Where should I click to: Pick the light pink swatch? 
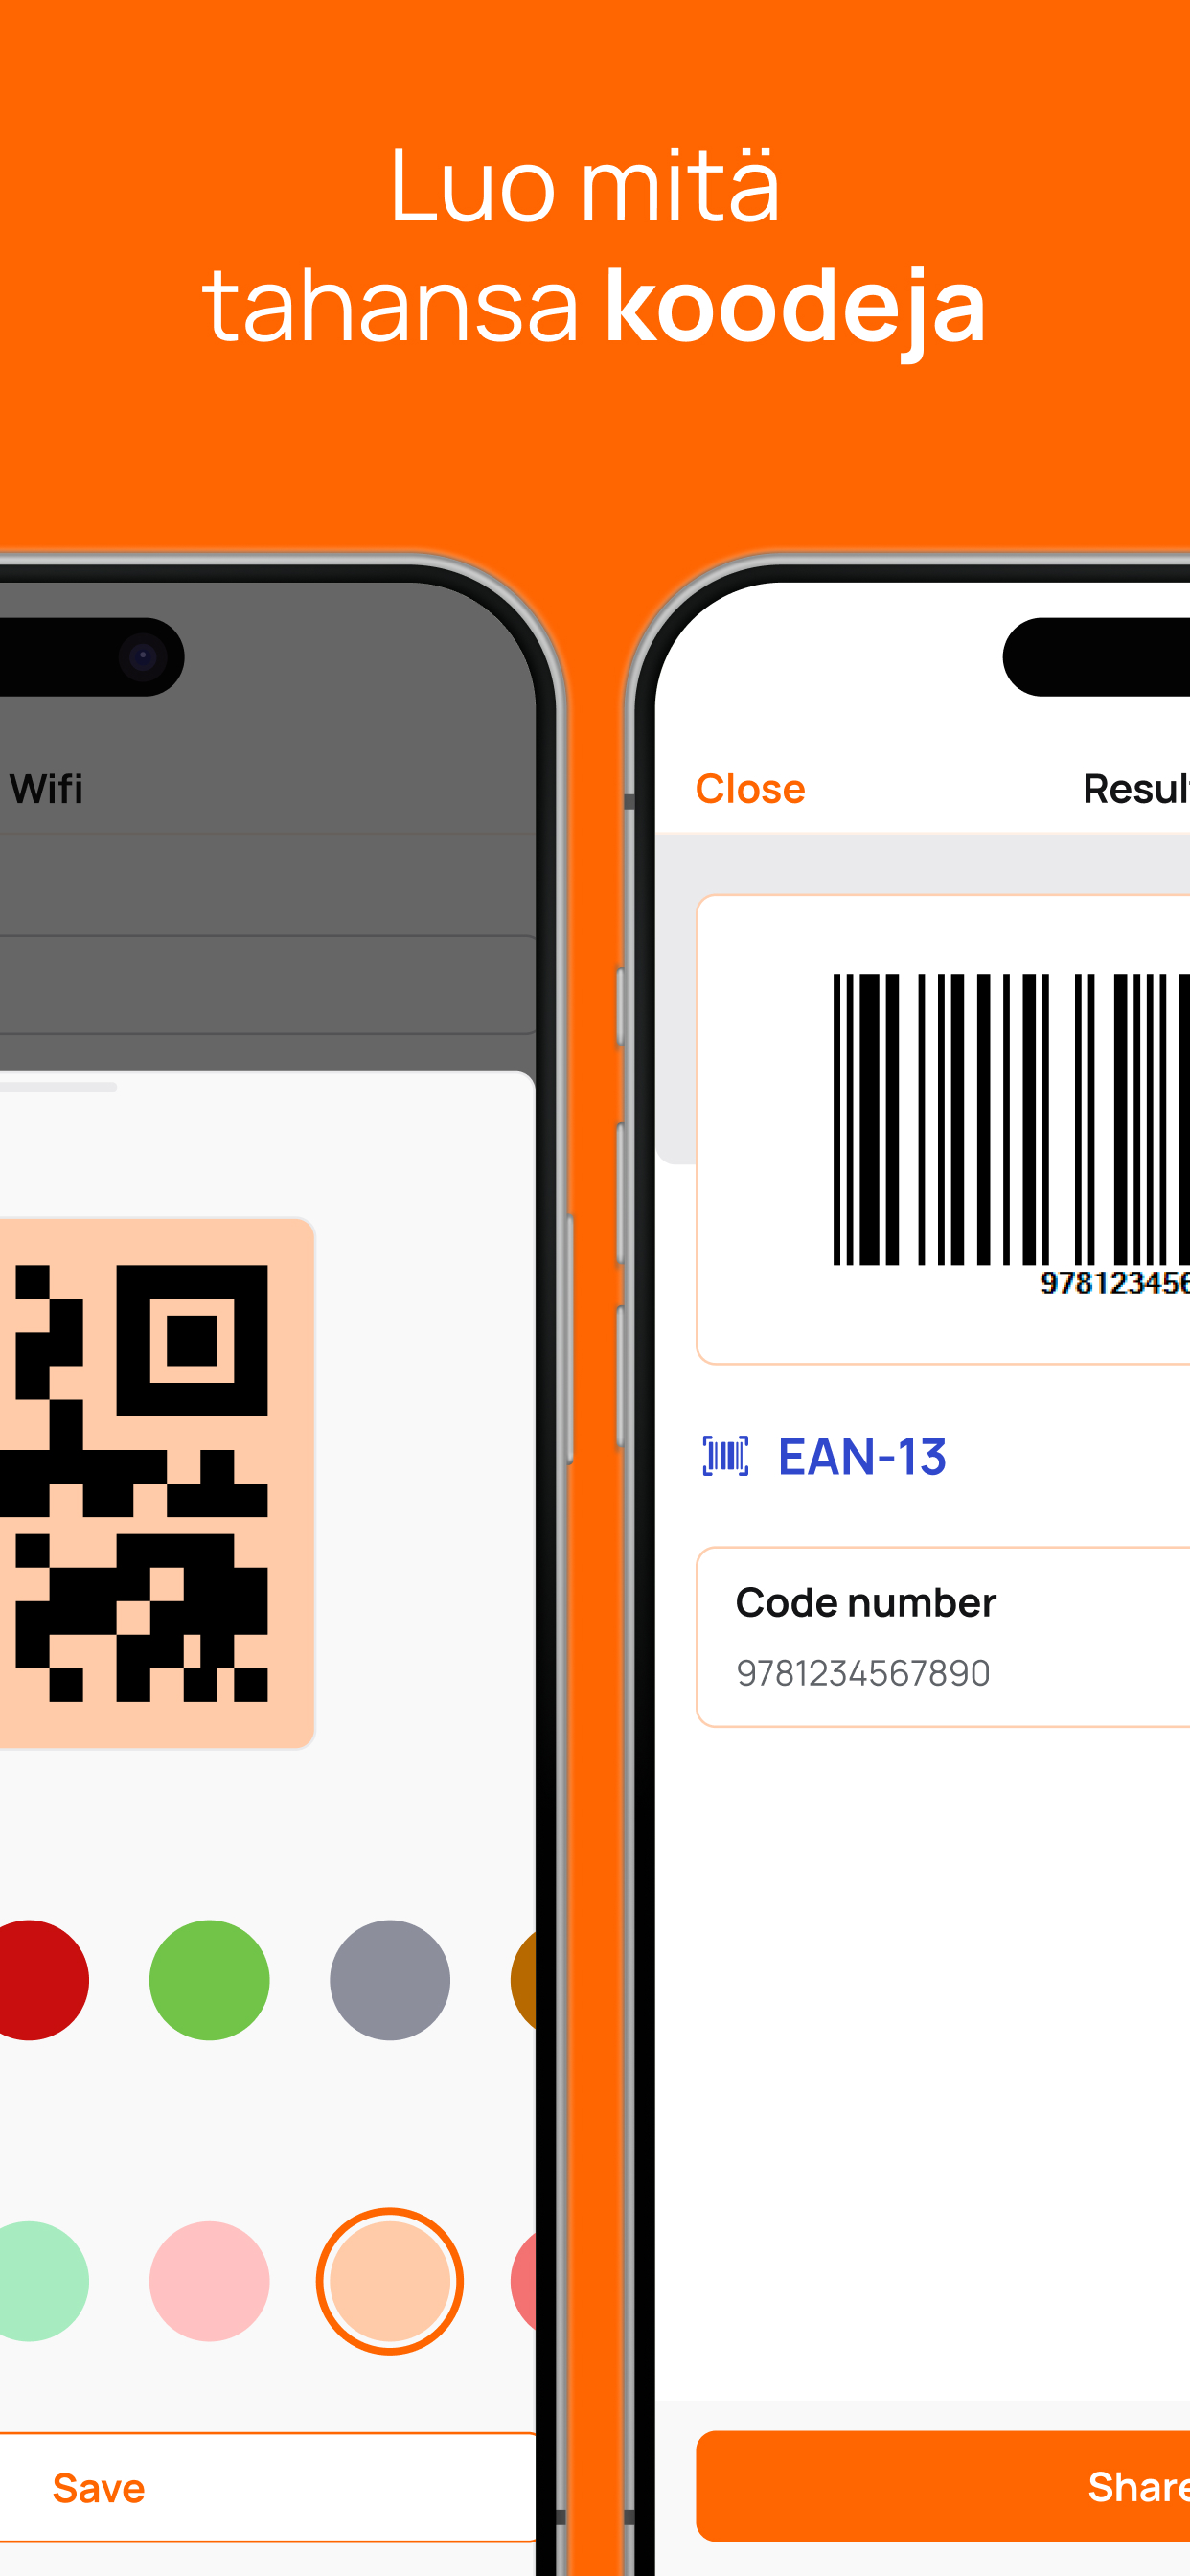coord(209,2281)
